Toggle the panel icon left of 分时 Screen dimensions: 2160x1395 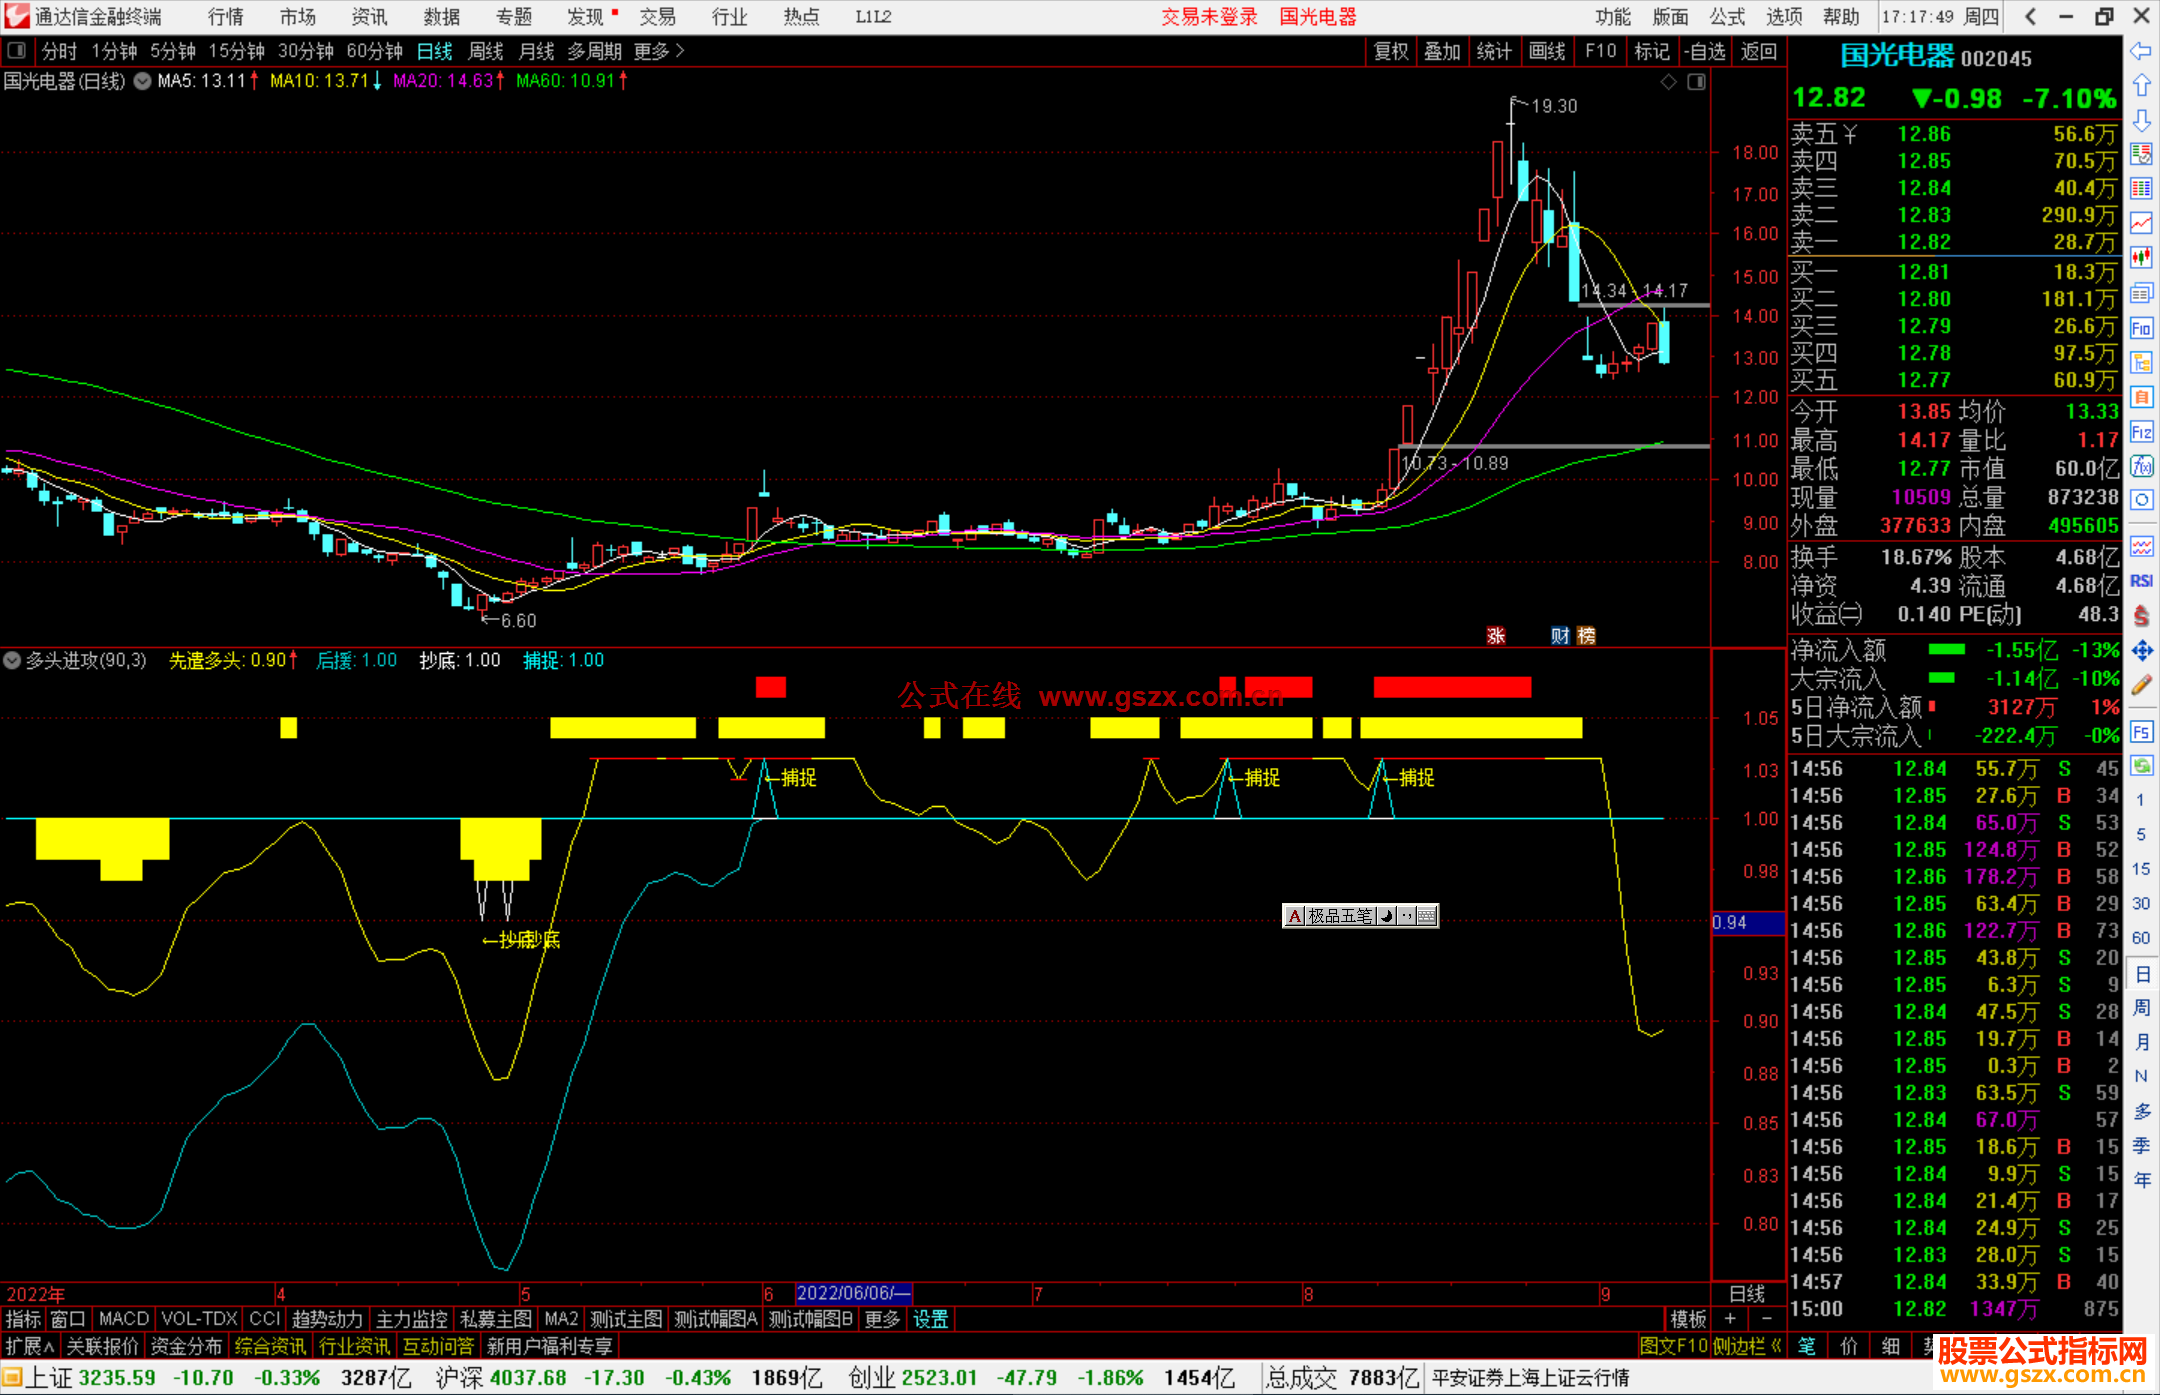pos(16,51)
